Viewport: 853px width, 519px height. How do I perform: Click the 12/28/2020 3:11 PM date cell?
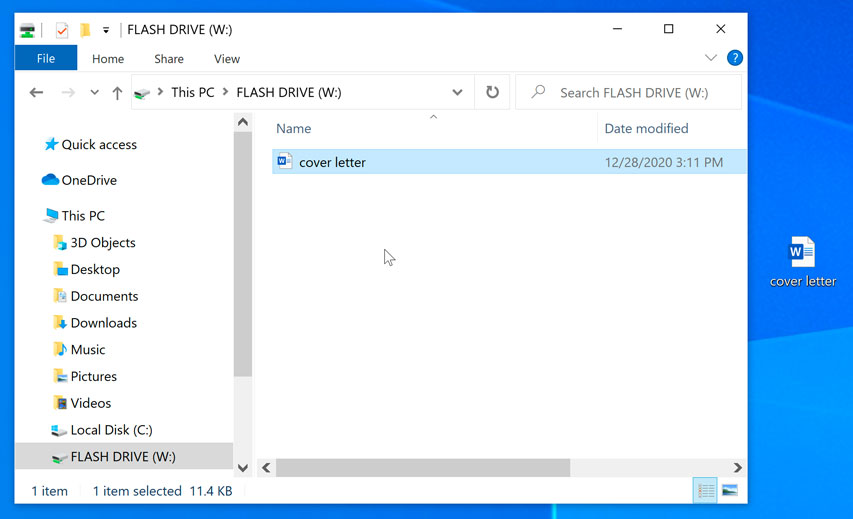pos(664,162)
